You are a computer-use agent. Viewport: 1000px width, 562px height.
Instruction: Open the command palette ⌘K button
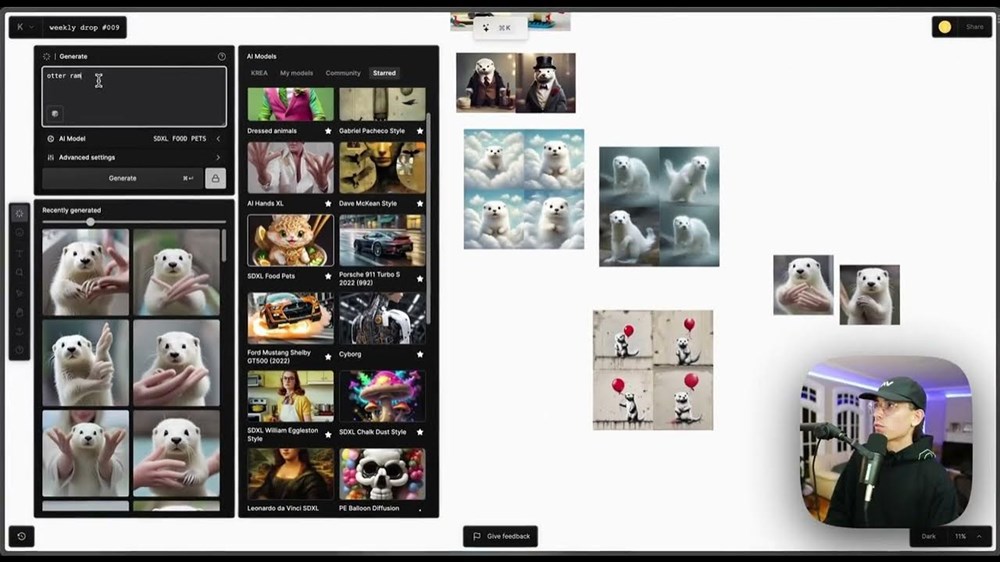coord(500,28)
